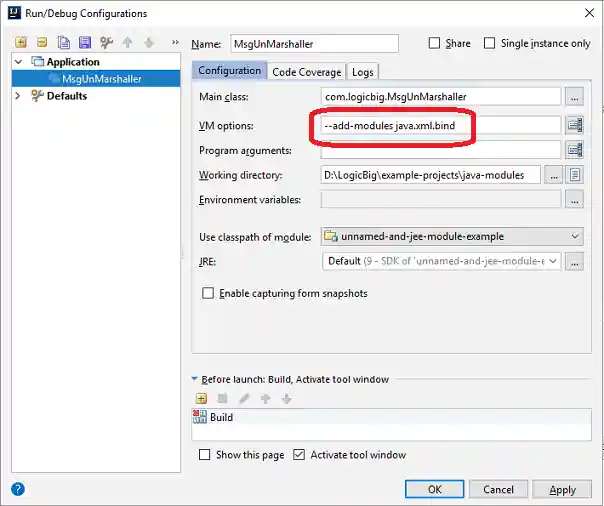Browse for alternative JRE
Screen dimensions: 604x506
(574, 261)
